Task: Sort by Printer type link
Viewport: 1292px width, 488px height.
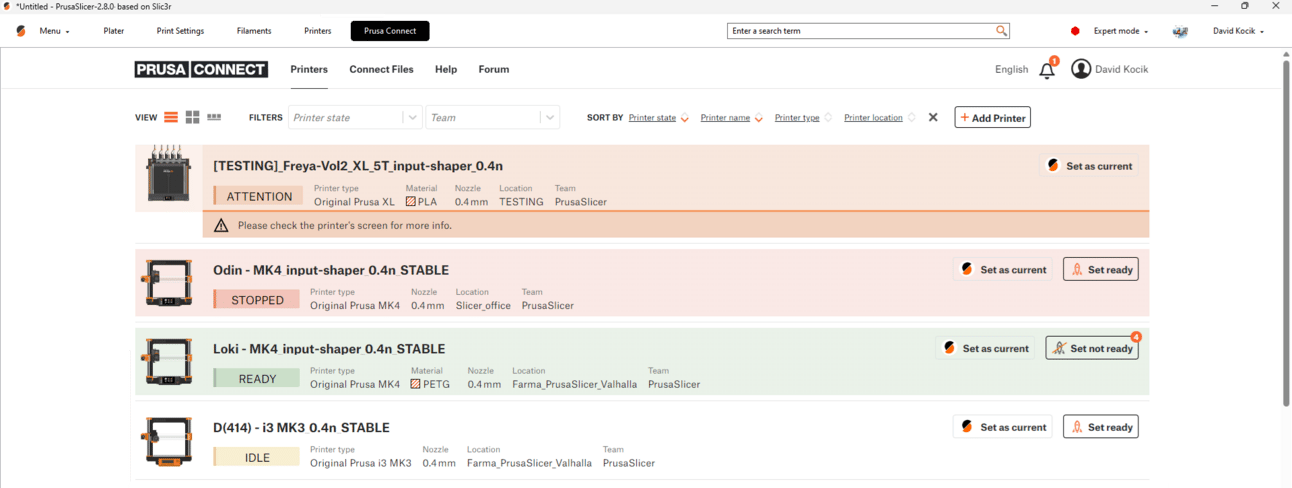Action: [x=797, y=118]
